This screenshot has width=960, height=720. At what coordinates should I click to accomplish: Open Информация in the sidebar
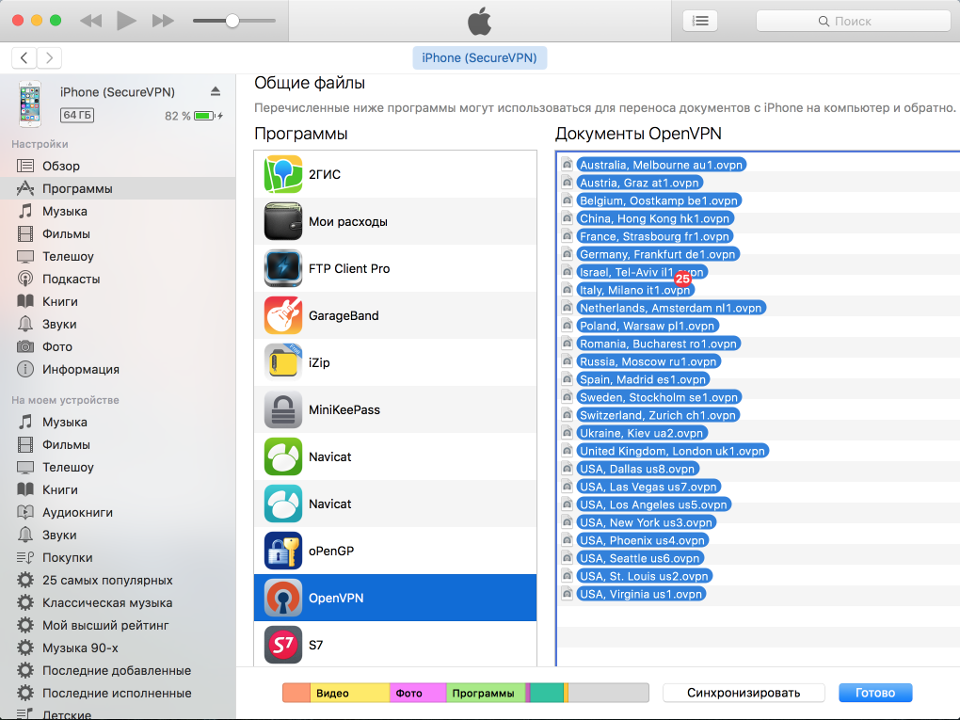118,370
